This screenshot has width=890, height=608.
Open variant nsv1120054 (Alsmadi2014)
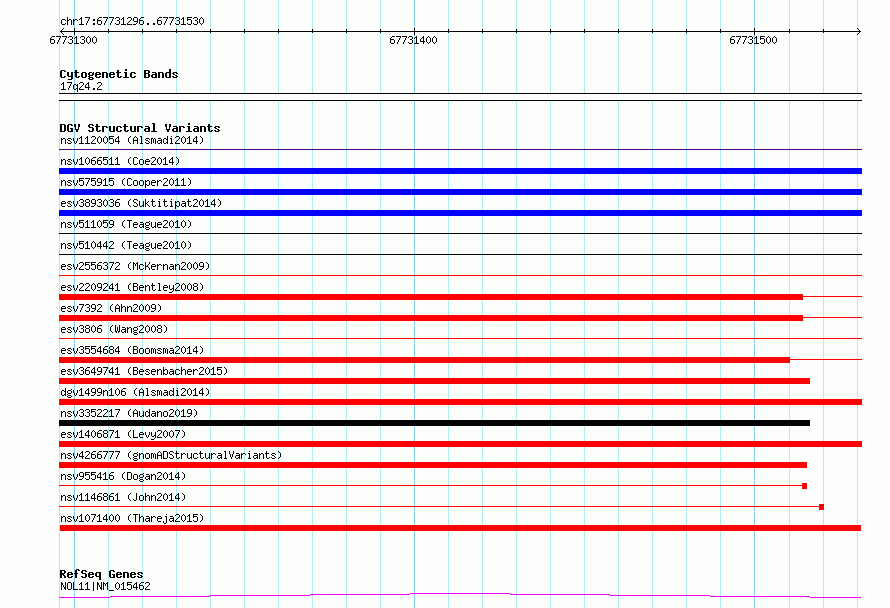132,140
